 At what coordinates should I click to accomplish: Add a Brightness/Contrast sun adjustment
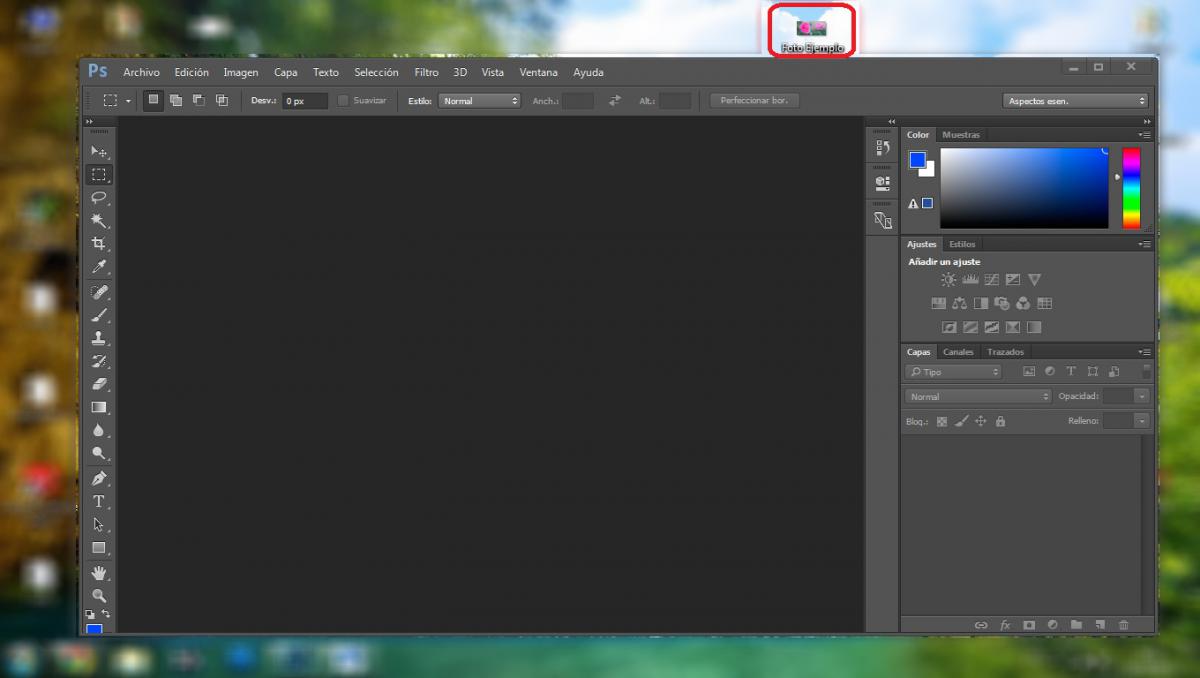948,280
